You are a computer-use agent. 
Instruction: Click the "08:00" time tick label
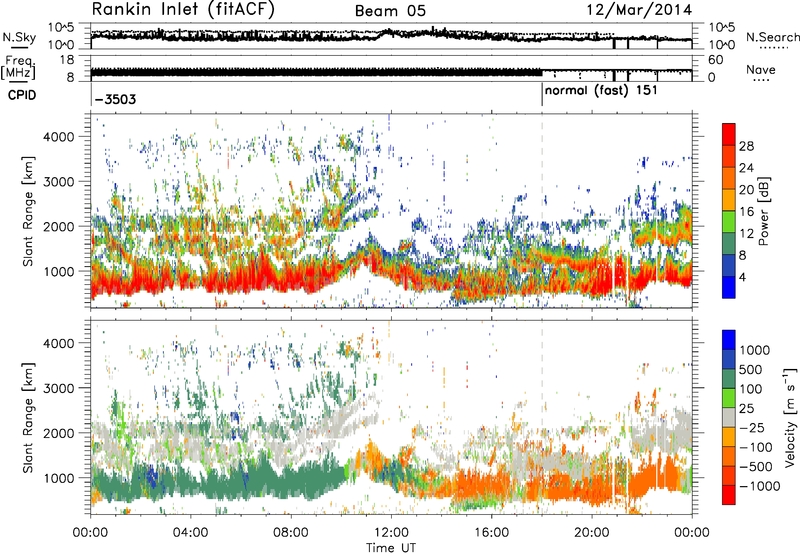pos(291,533)
